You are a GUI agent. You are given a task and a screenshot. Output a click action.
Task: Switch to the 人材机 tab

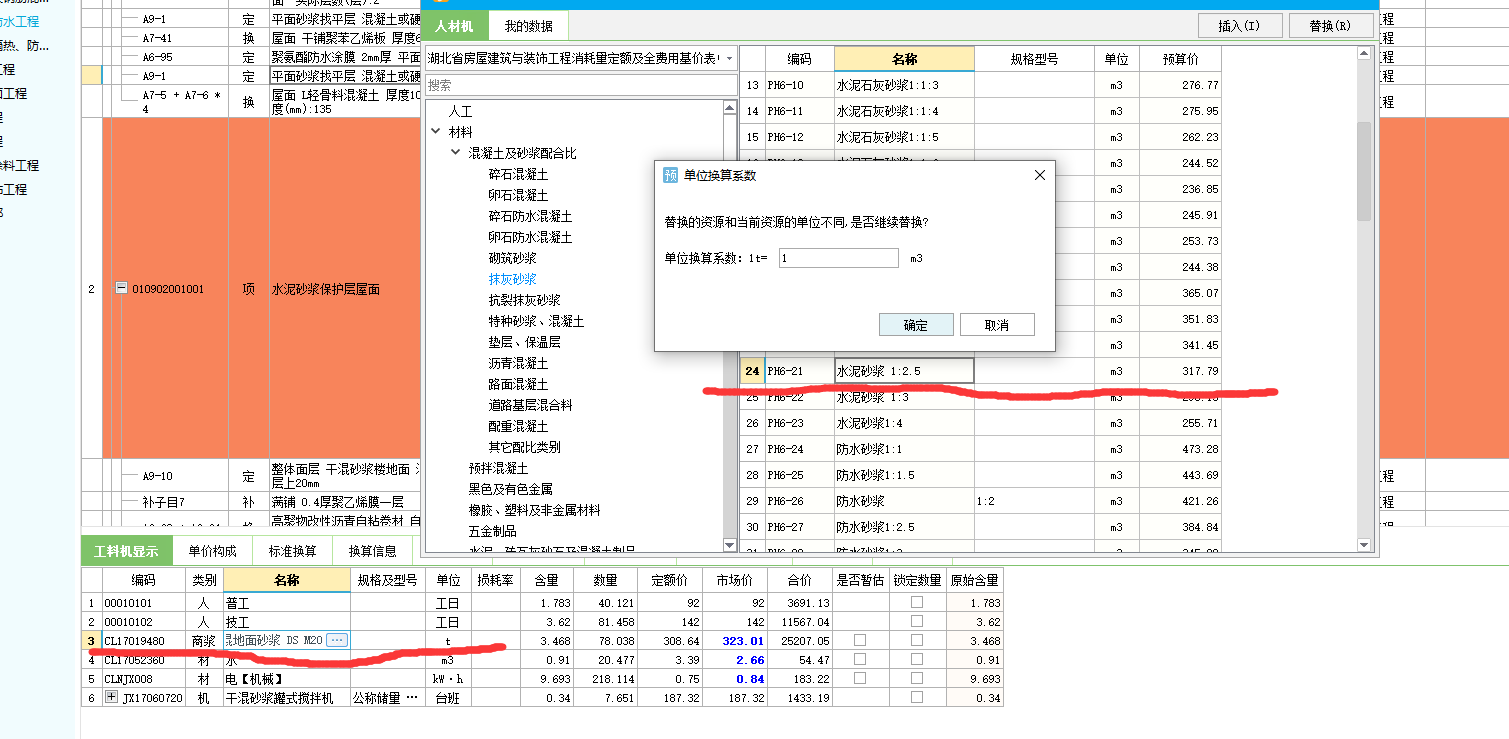tap(454, 25)
